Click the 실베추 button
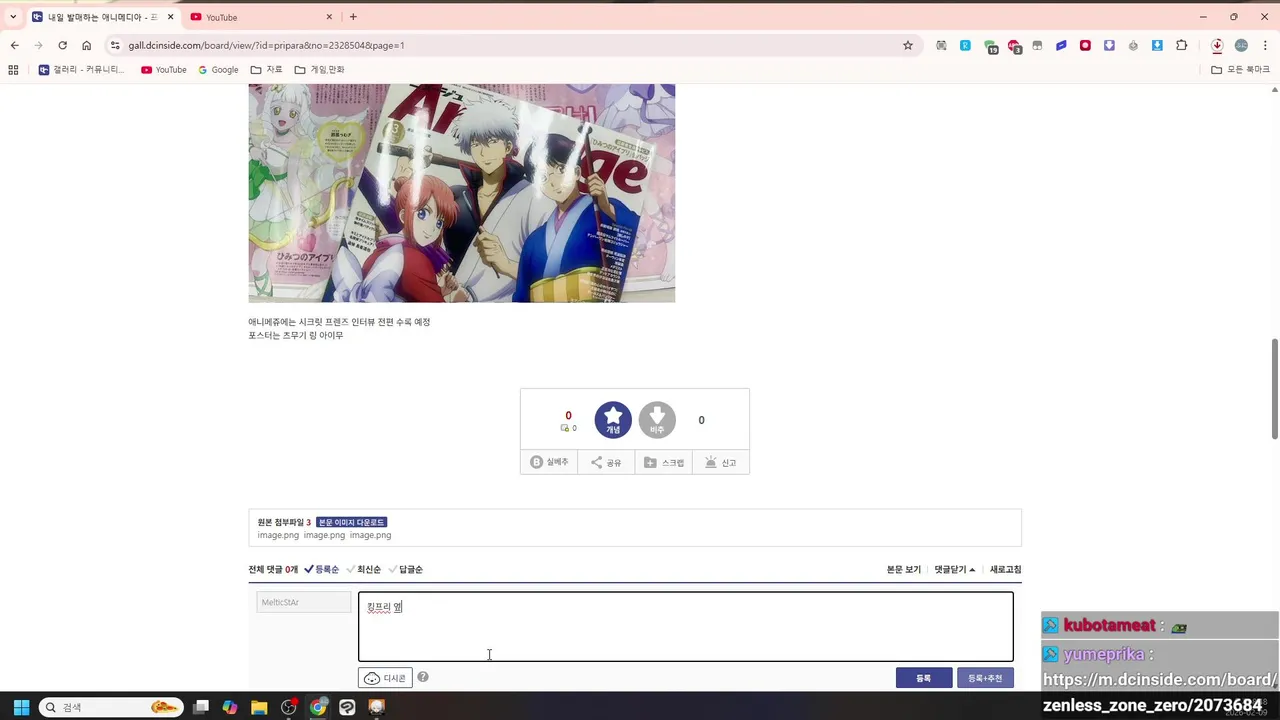Screen dimensions: 1280x720 [549, 462]
